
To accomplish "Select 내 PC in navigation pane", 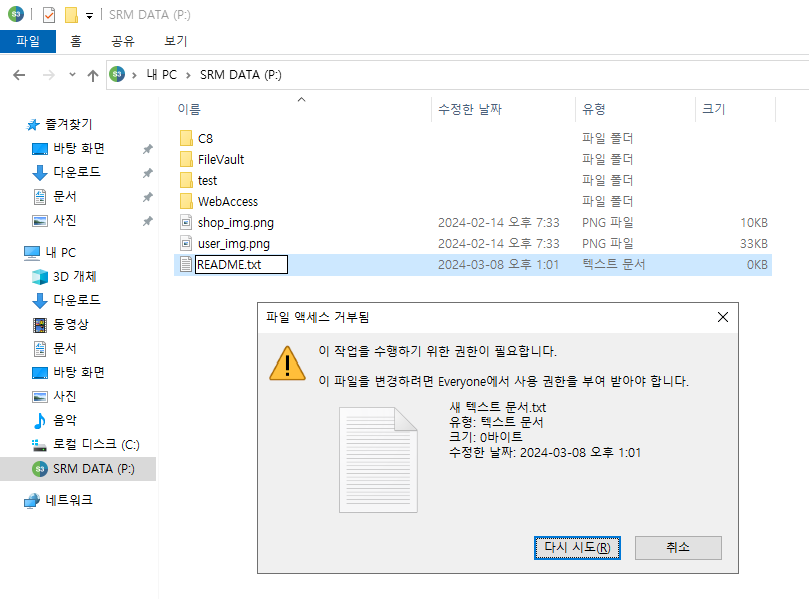I will click(60, 252).
